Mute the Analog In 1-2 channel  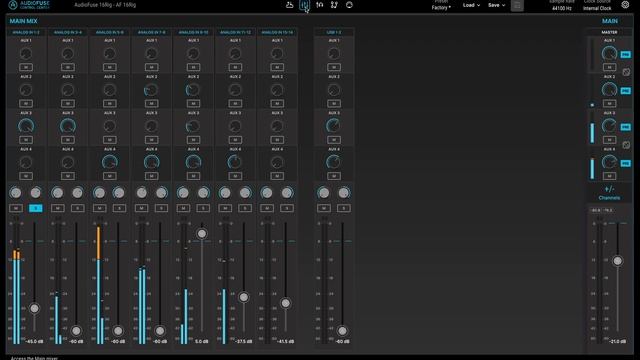tap(16, 208)
